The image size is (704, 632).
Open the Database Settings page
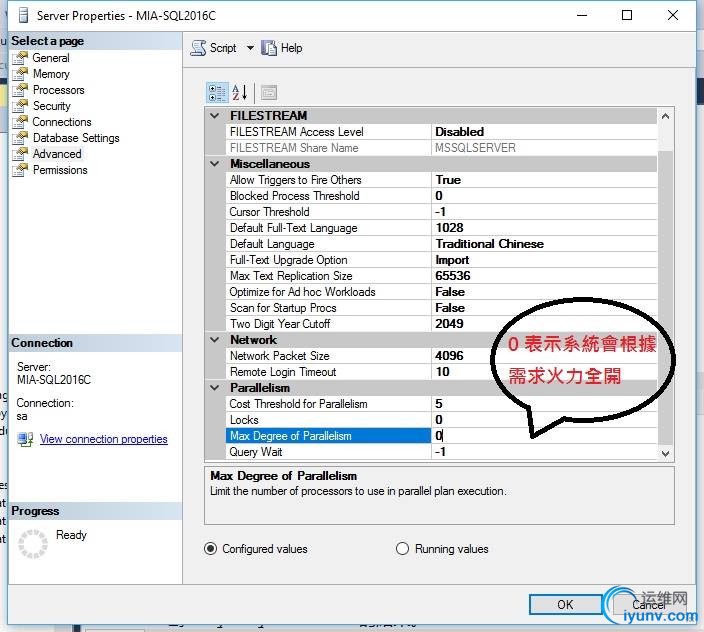coord(76,138)
